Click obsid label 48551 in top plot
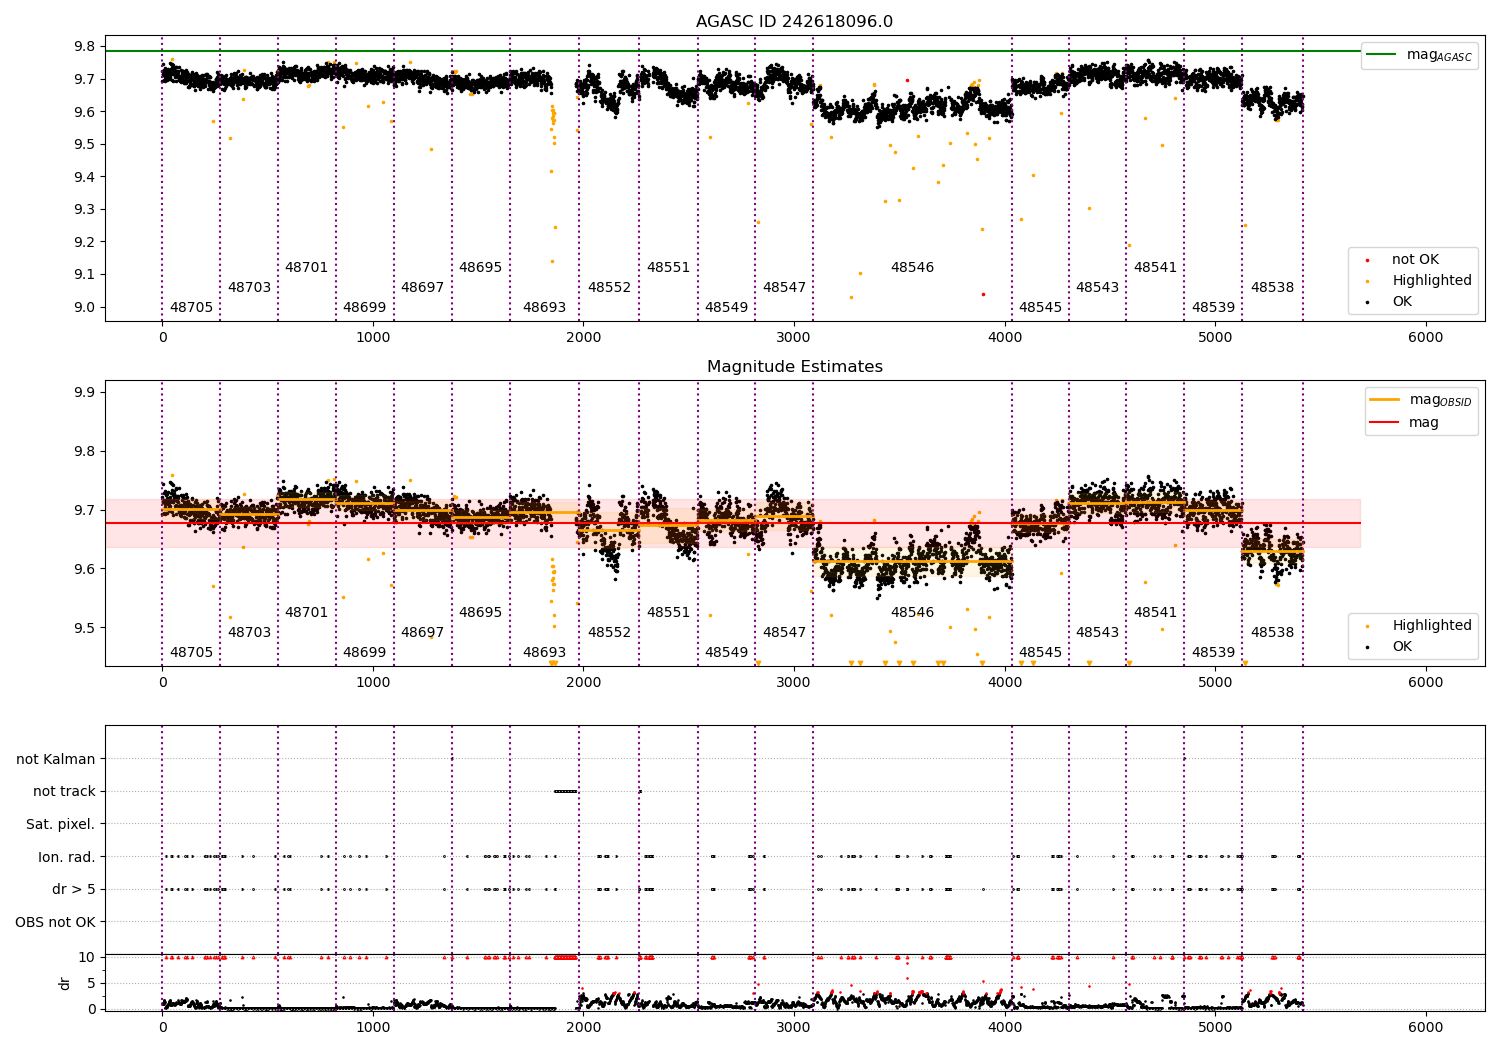This screenshot has height=1050, width=1500. point(668,267)
